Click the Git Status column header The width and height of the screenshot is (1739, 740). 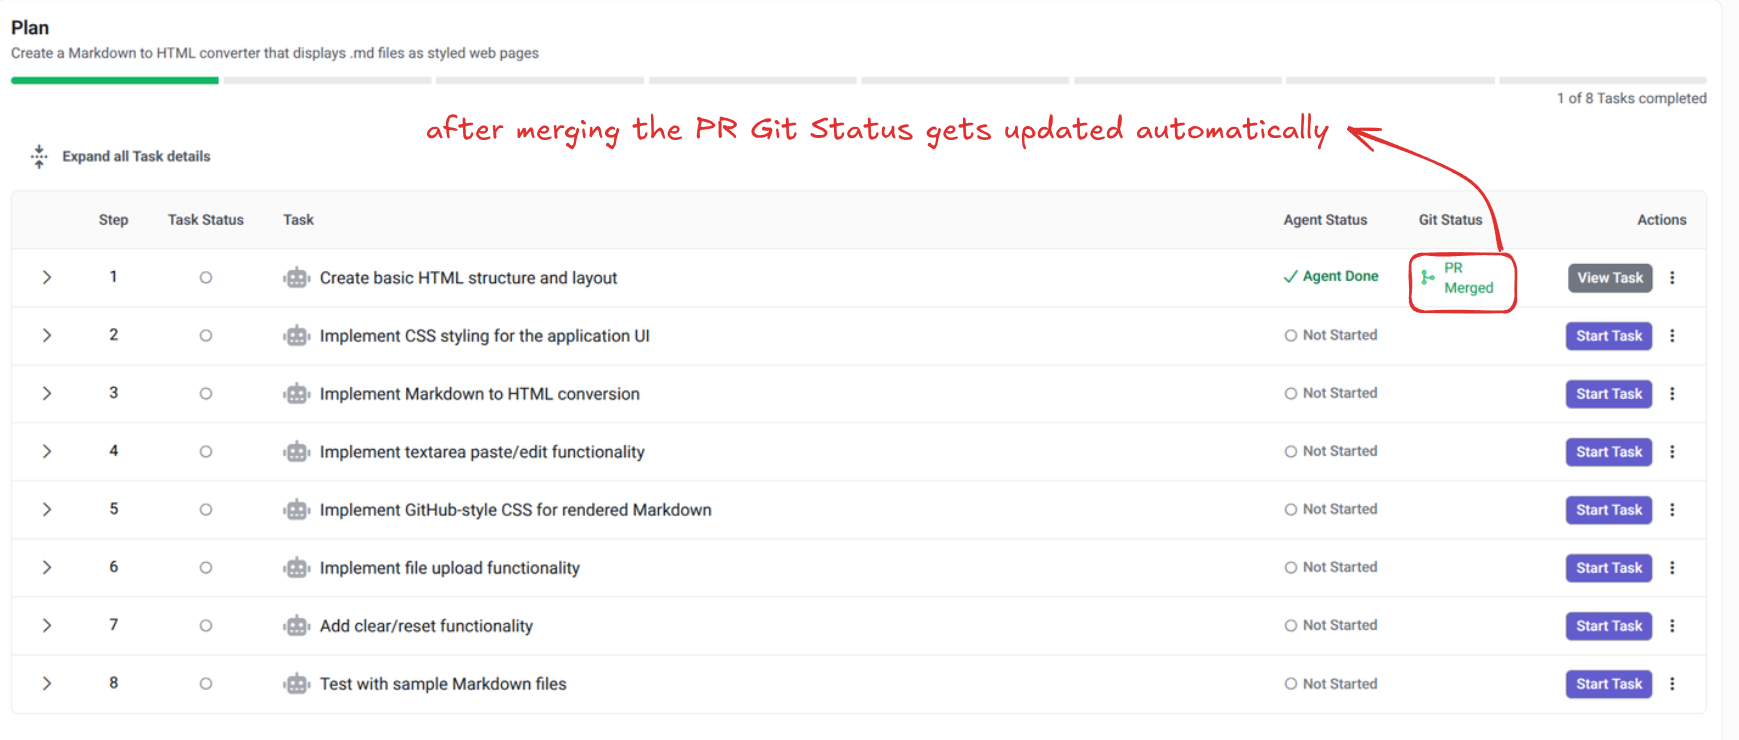(x=1450, y=220)
